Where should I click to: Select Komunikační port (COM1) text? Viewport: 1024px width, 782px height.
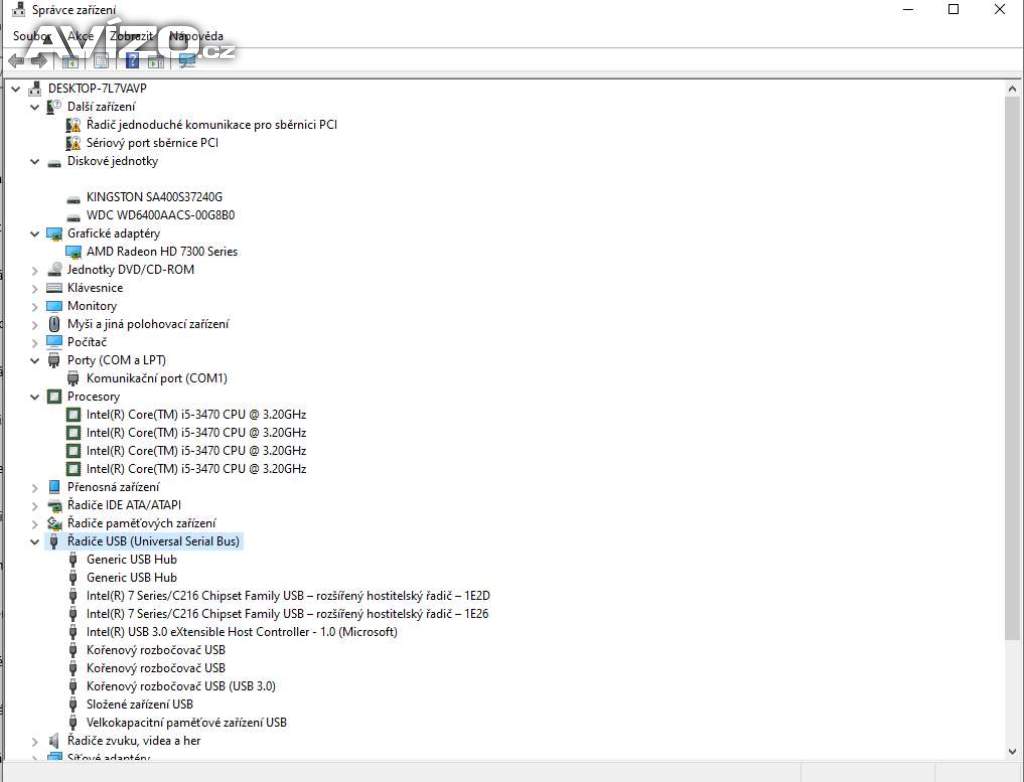(x=157, y=378)
